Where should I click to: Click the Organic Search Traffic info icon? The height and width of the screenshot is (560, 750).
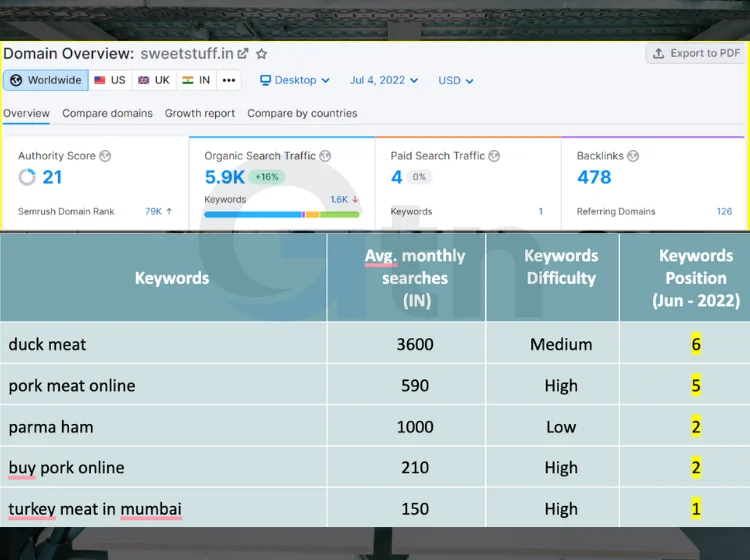coord(325,156)
